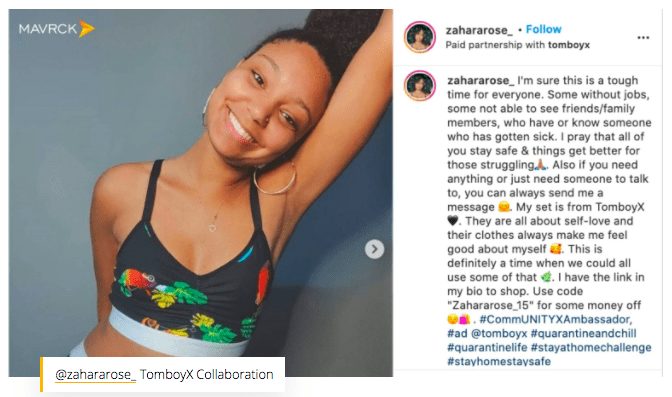Open the zahararose_ username starting the caption

(x=480, y=81)
